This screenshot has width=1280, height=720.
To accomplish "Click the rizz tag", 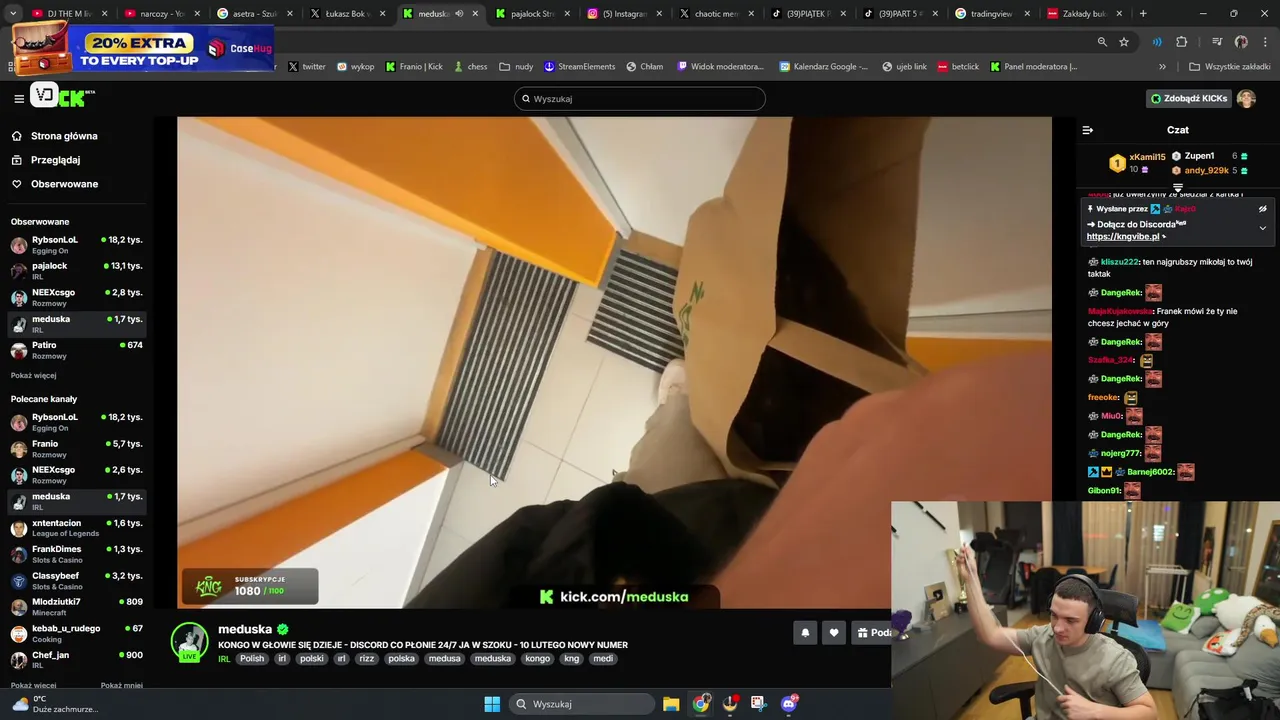I will coord(367,659).
